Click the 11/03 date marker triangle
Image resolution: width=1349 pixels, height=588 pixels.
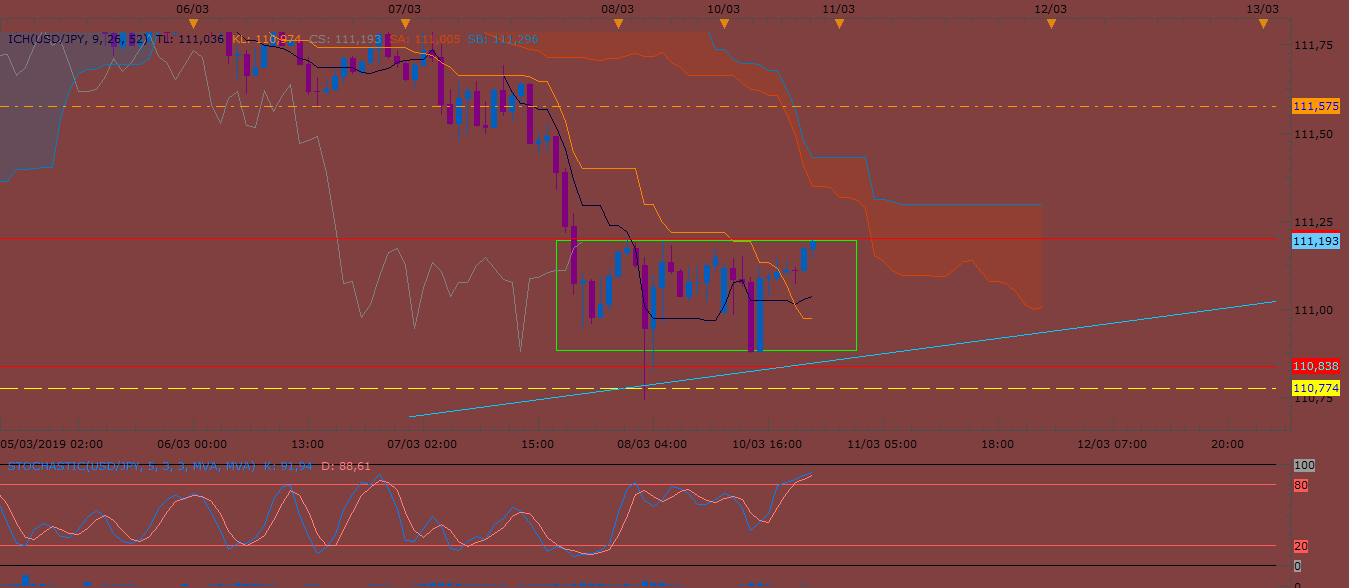840,23
